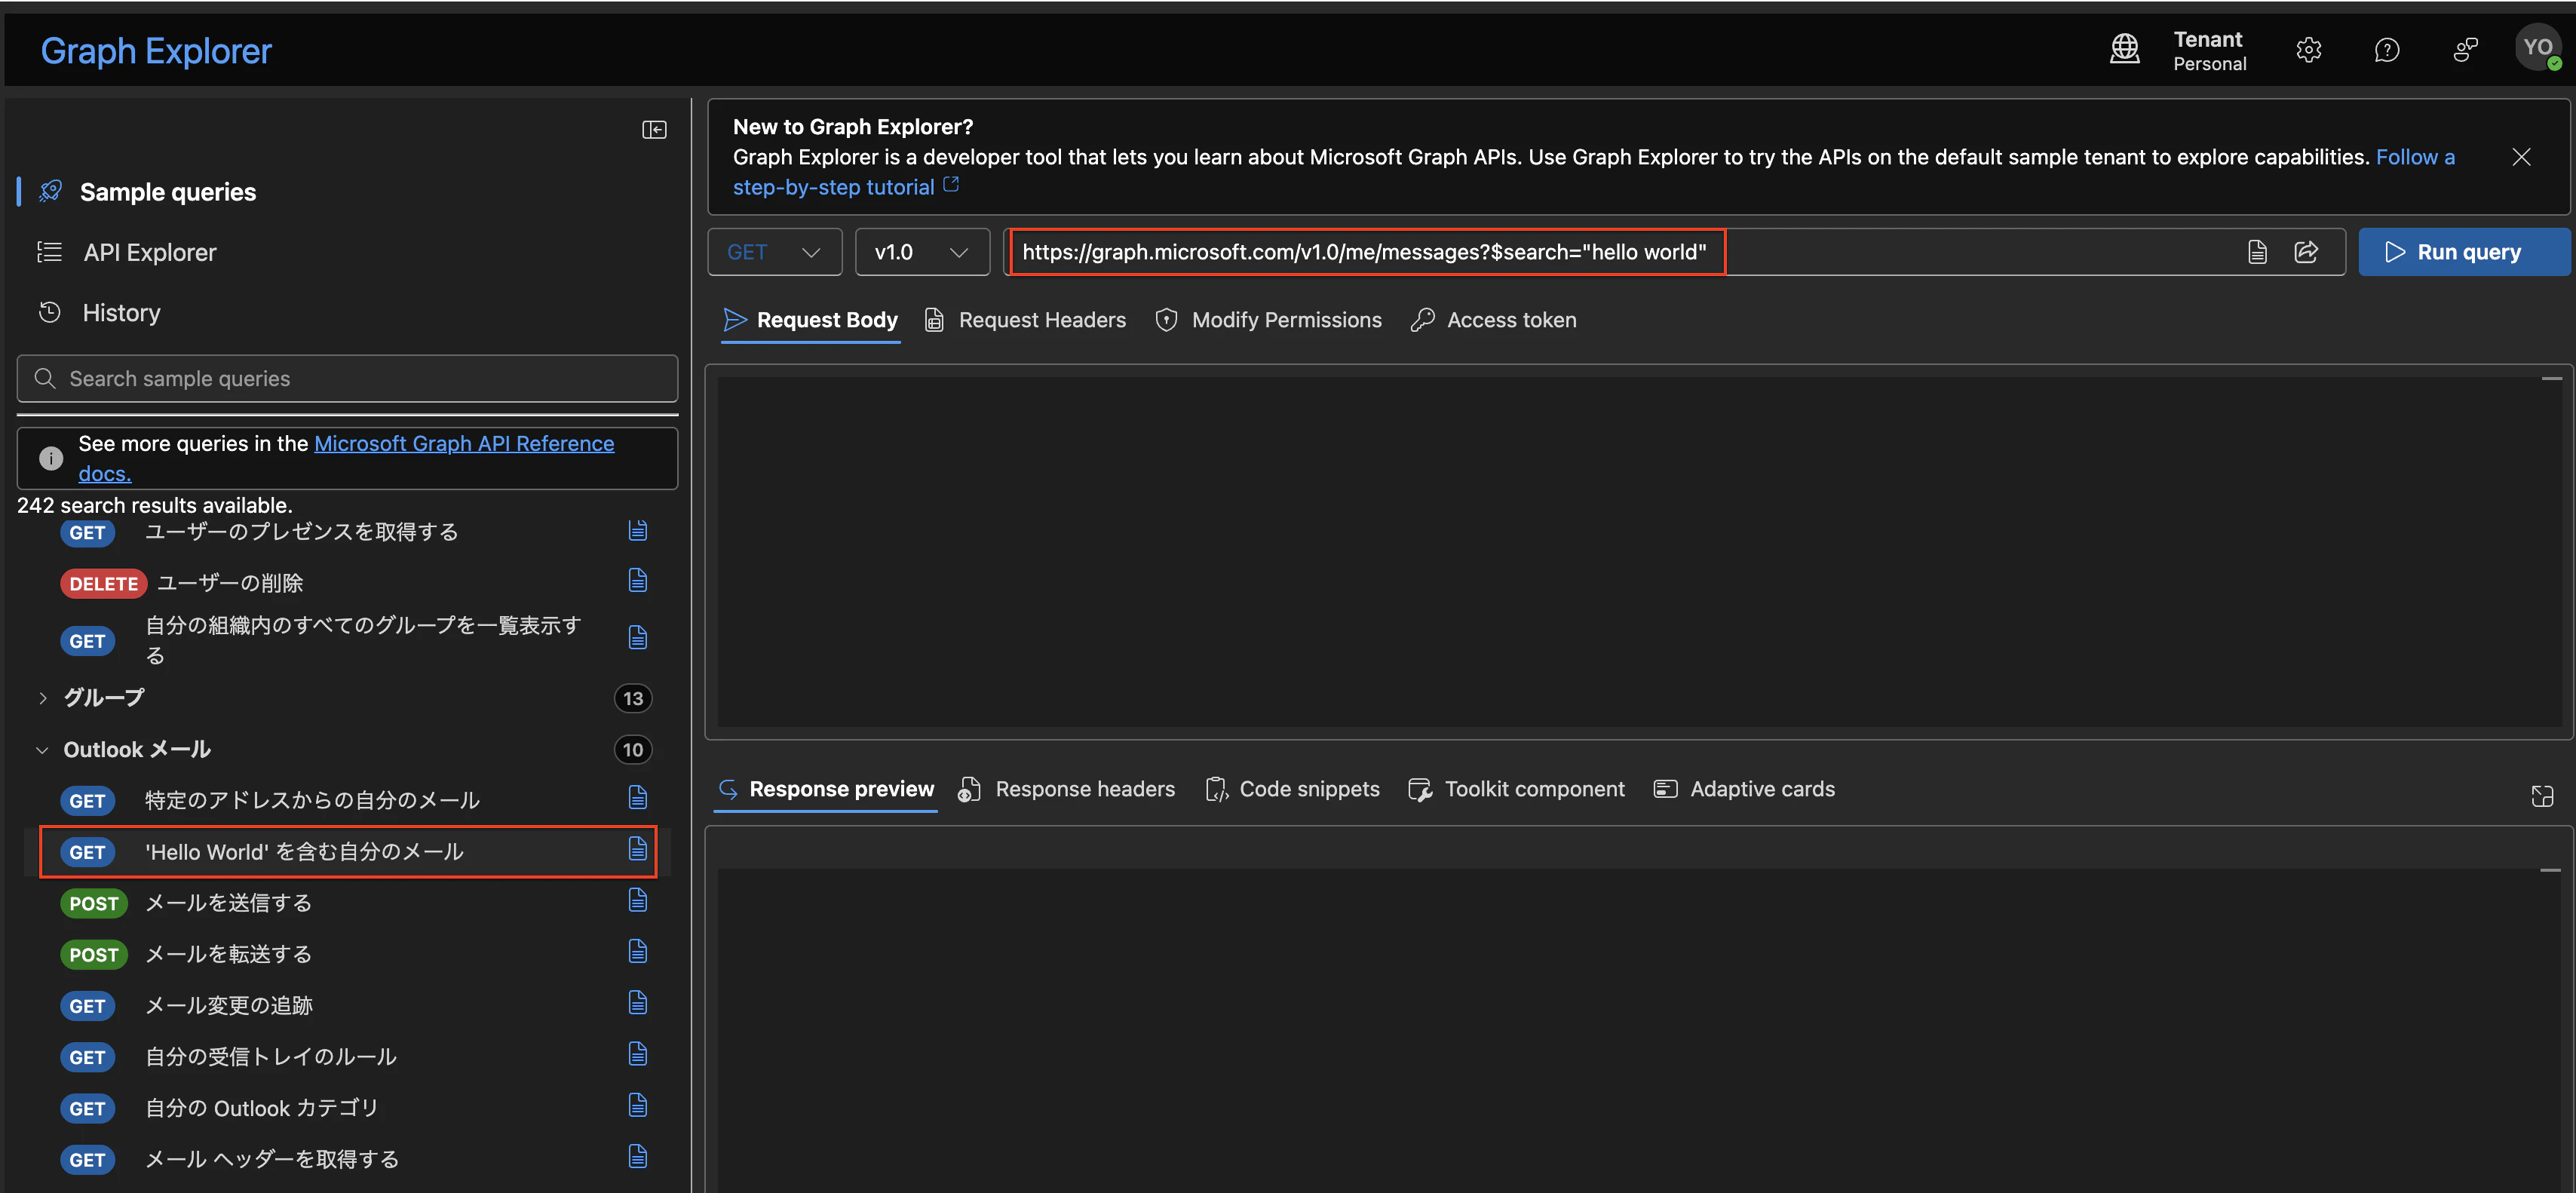
Task: Click the Tenant Personal label
Action: click(x=2209, y=50)
